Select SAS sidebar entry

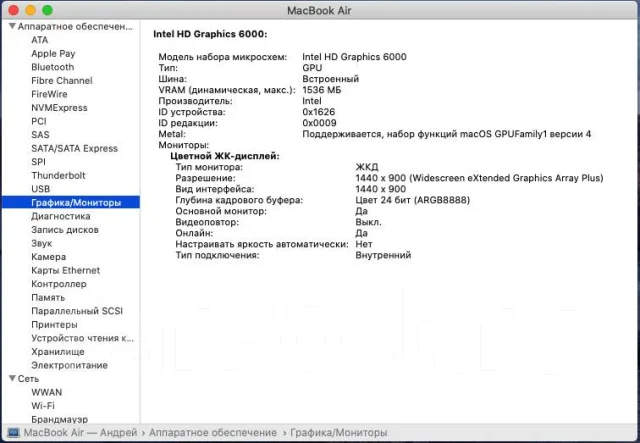point(40,135)
